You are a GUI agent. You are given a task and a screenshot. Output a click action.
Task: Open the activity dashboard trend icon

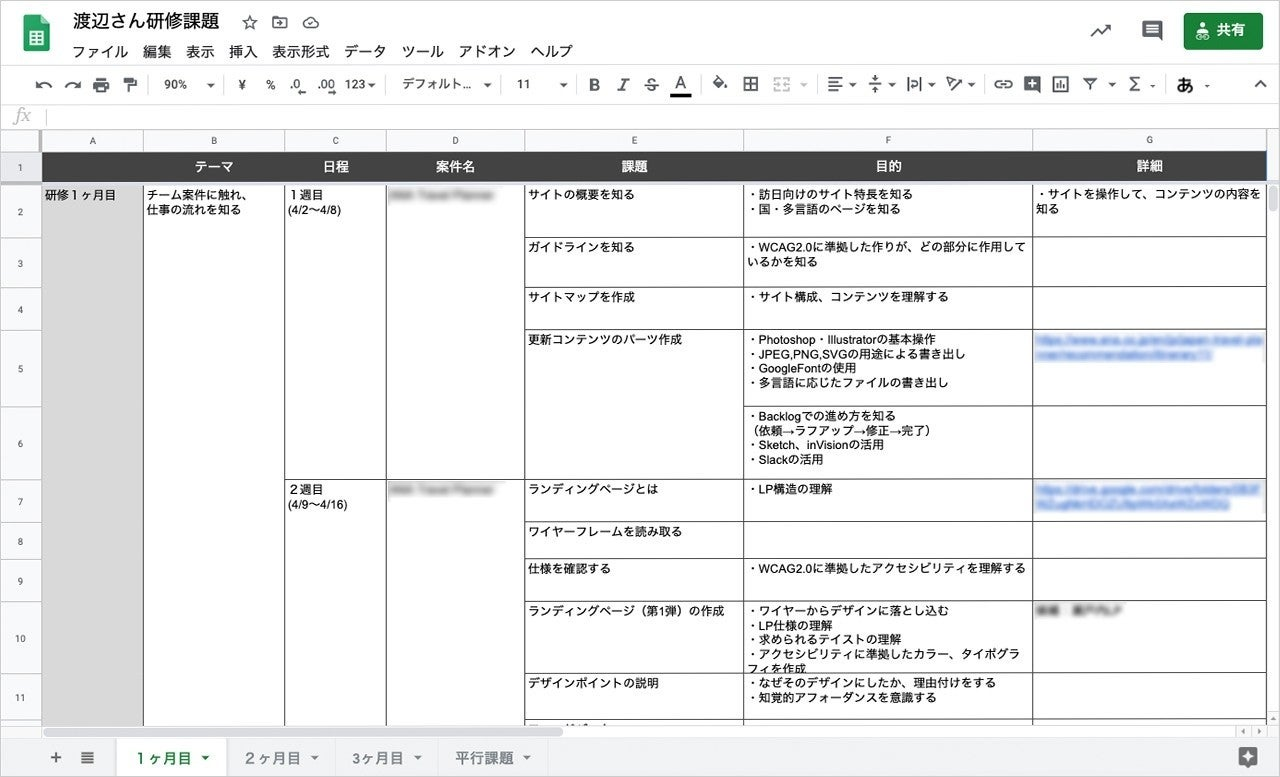[x=1101, y=30]
